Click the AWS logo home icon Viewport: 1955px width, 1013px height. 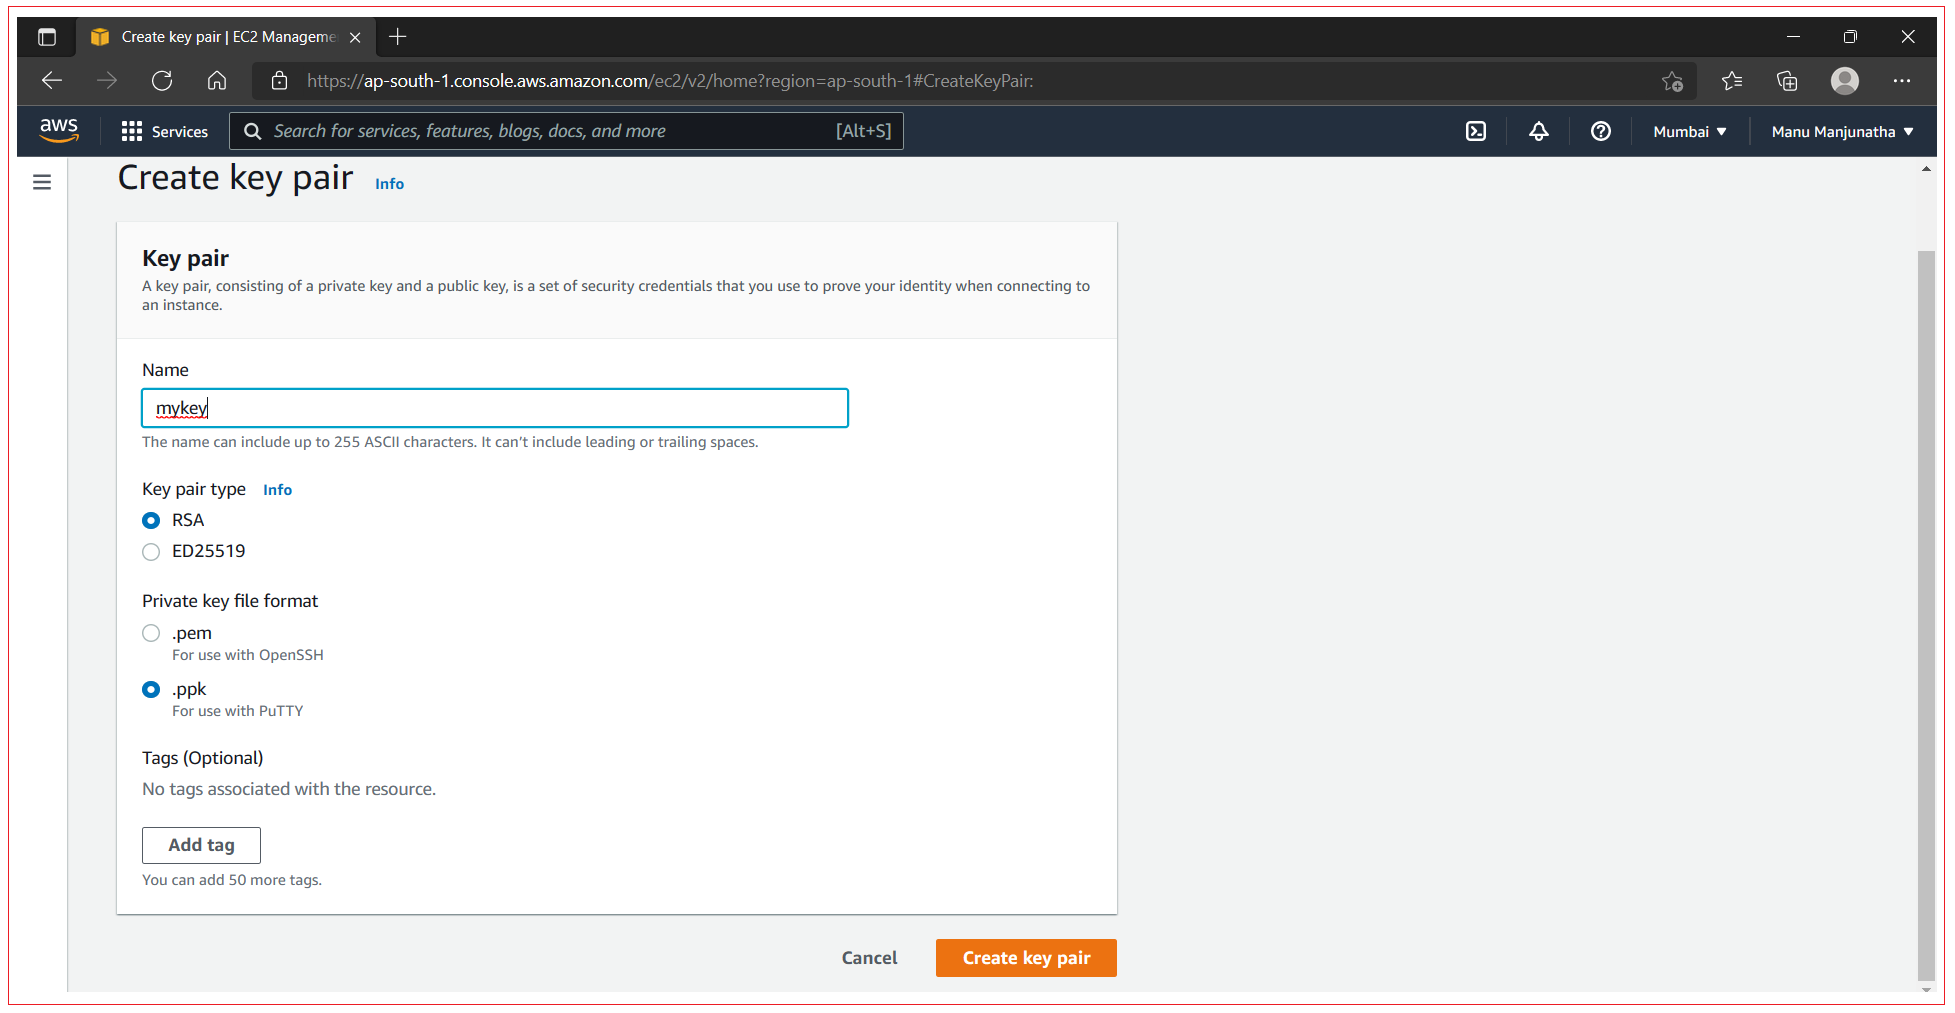pos(59,130)
